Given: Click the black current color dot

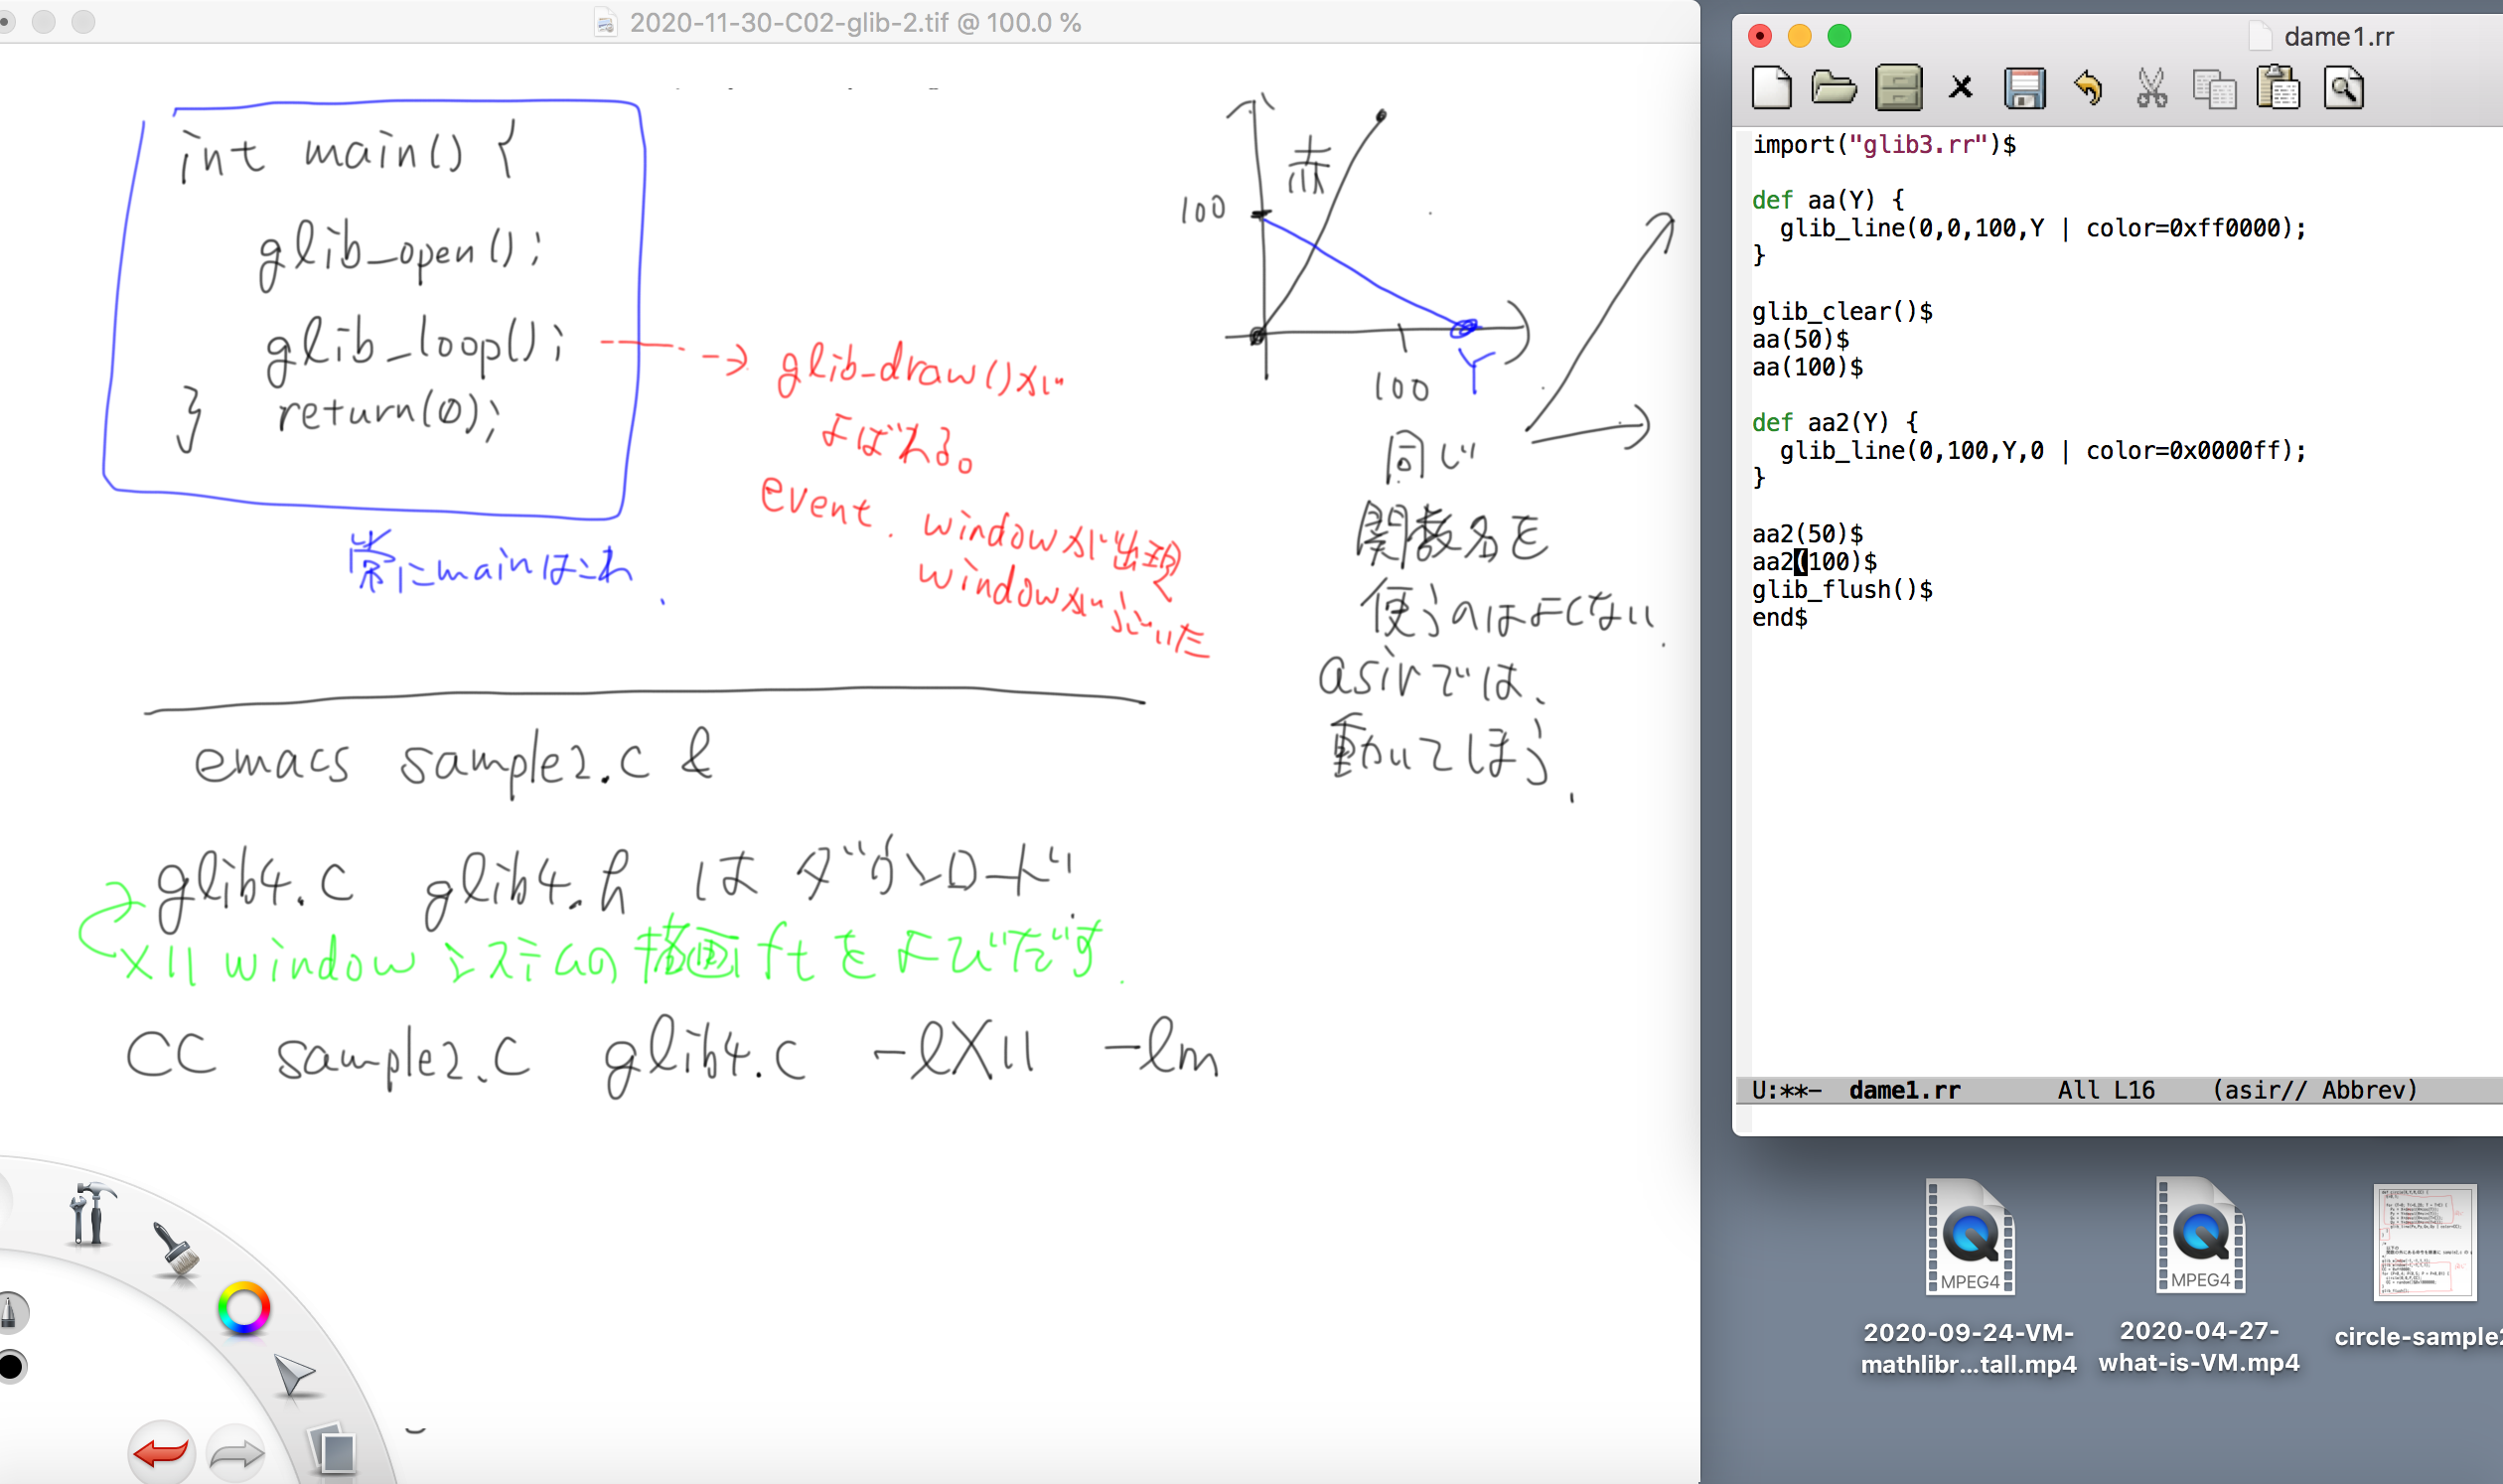Looking at the screenshot, I should tap(11, 1366).
